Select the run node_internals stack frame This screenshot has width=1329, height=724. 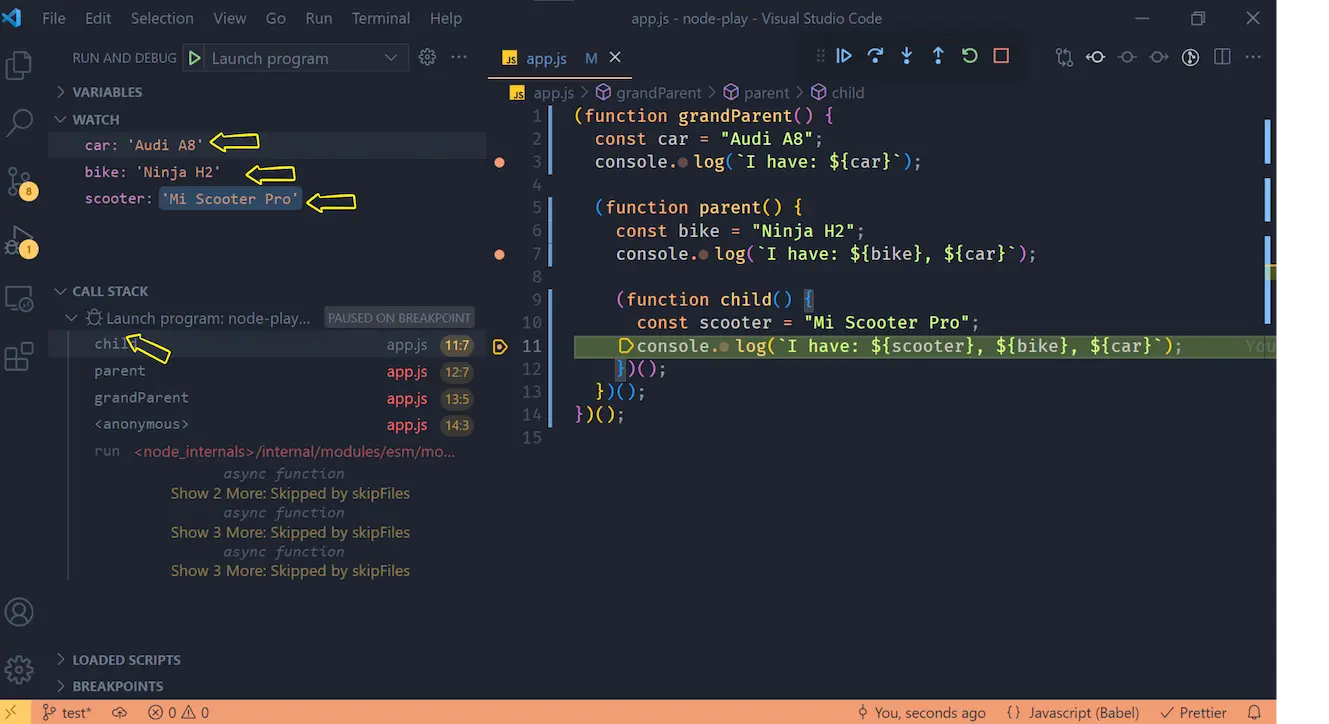coord(268,451)
